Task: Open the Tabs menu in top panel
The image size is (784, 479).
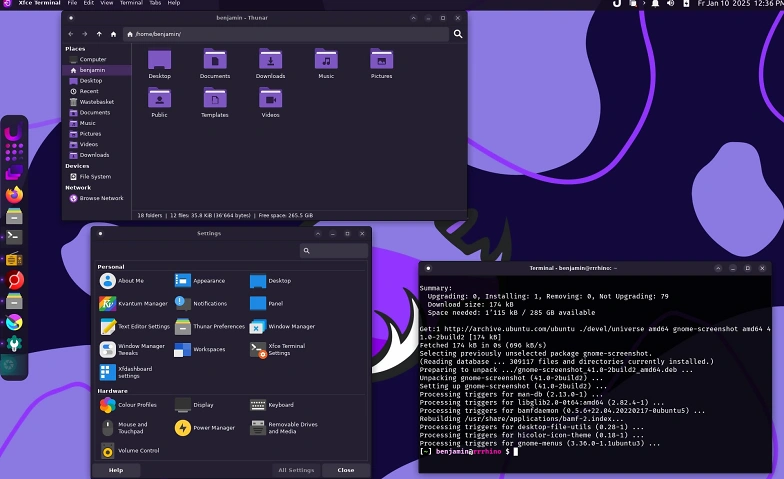Action: pos(155,3)
